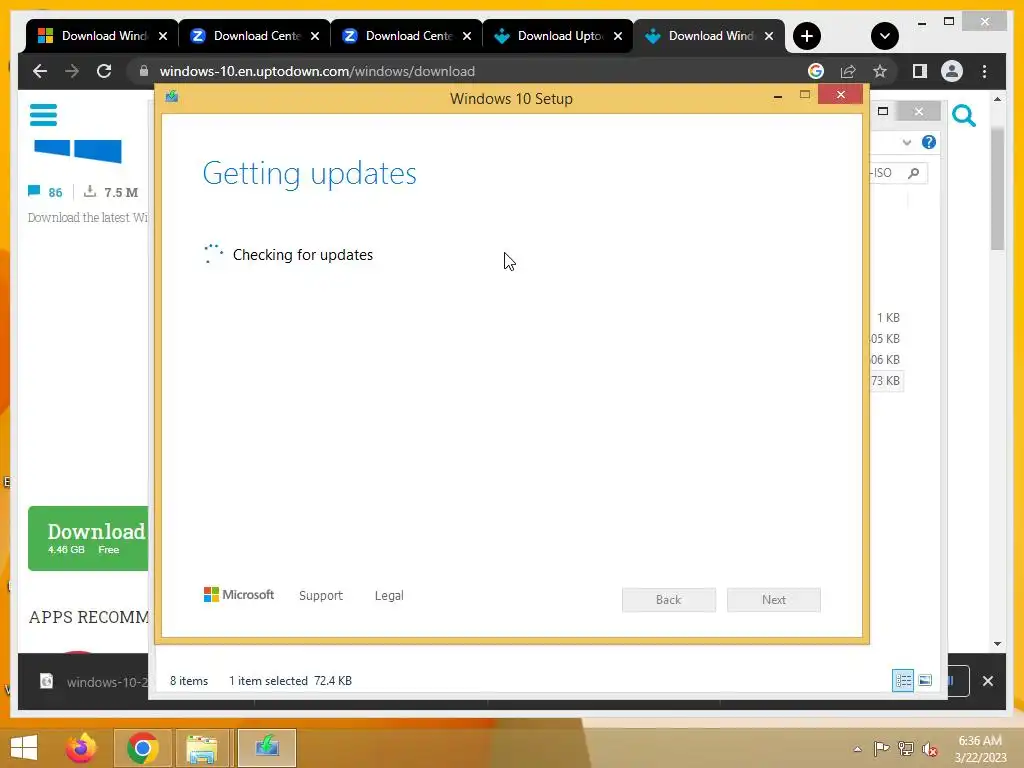This screenshot has width=1024, height=768.
Task: Open Chrome from the taskbar
Action: pyautogui.click(x=142, y=748)
